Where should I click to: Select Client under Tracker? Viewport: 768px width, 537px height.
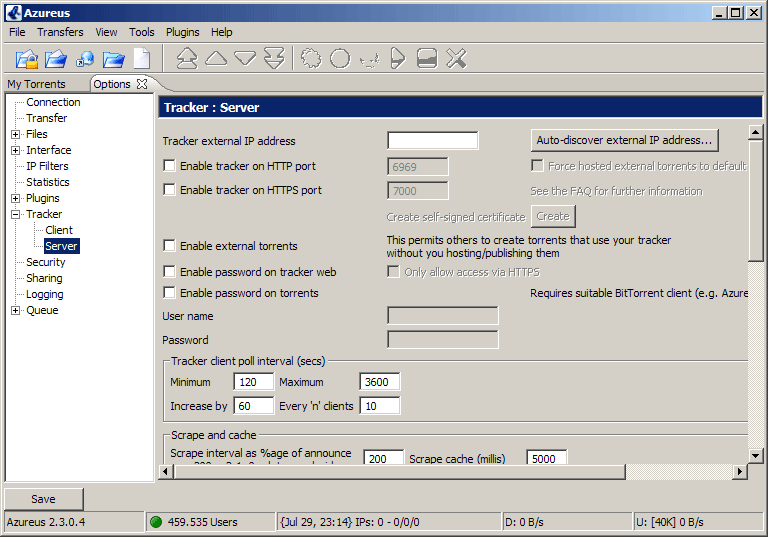[x=59, y=230]
